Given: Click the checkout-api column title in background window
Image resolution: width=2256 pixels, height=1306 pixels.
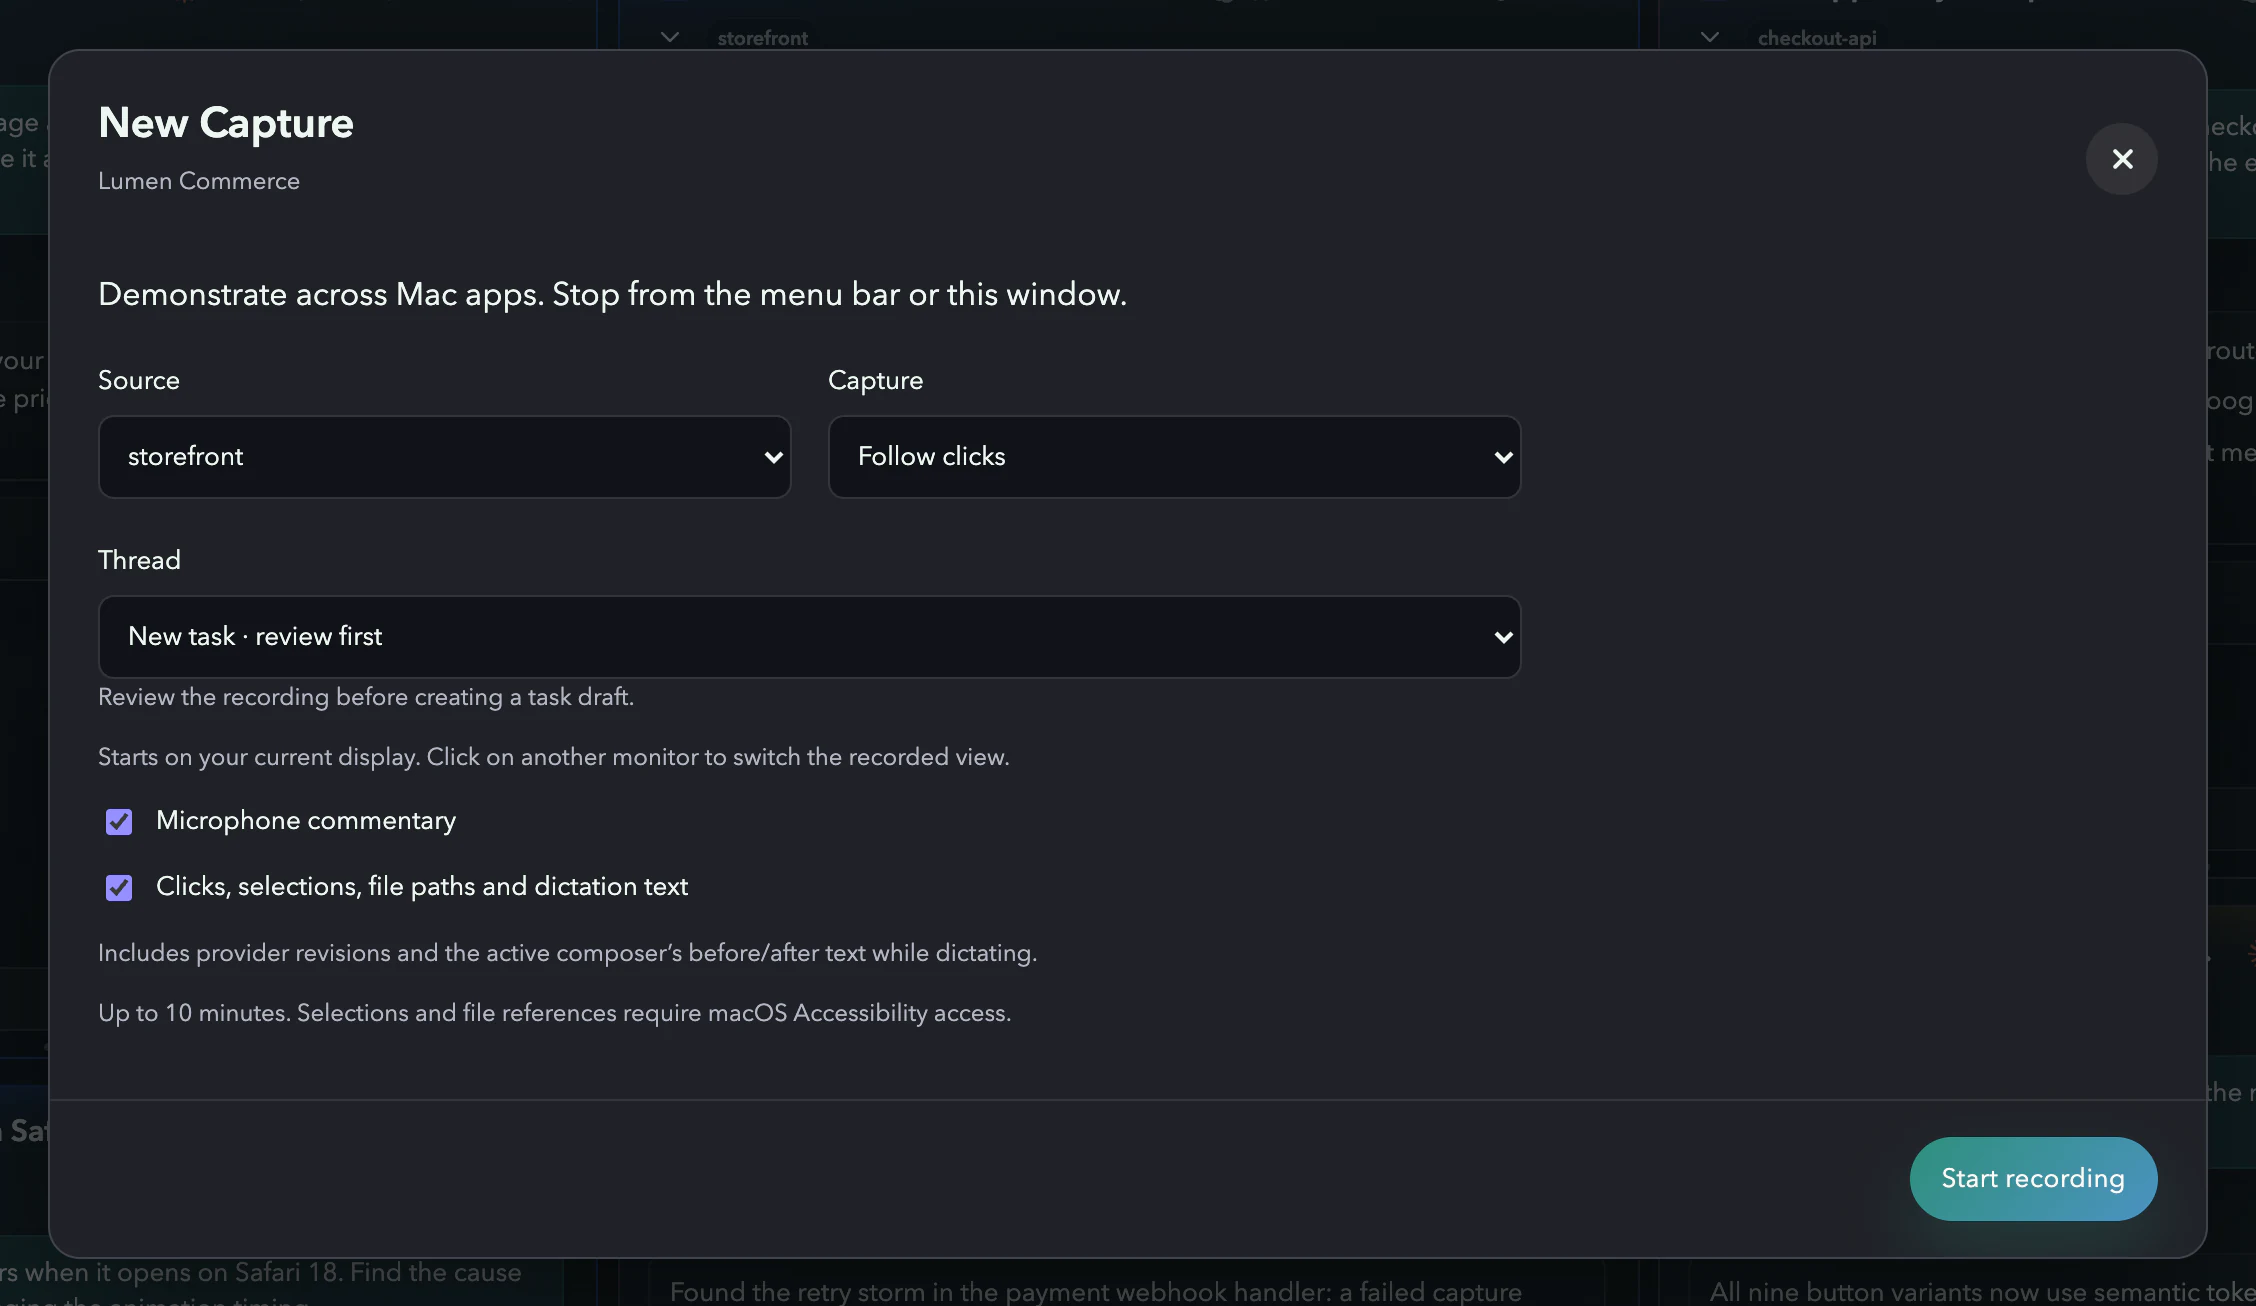Looking at the screenshot, I should [x=1817, y=38].
